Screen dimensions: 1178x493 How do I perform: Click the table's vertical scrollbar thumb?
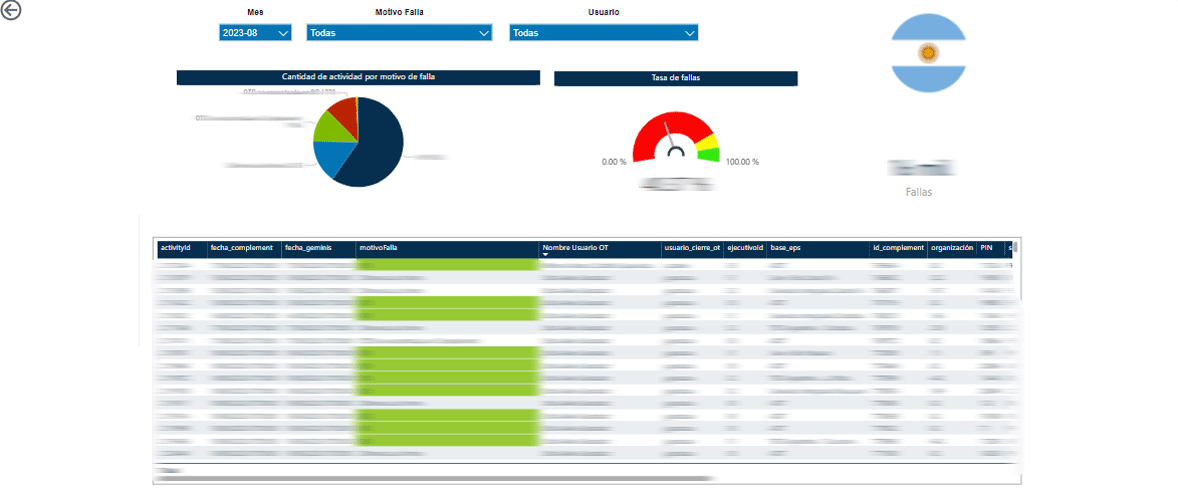[x=1016, y=246]
